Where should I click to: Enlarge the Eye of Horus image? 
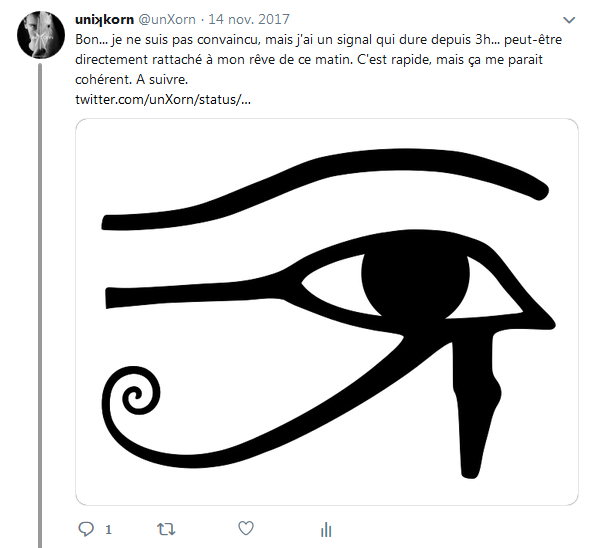tap(327, 312)
